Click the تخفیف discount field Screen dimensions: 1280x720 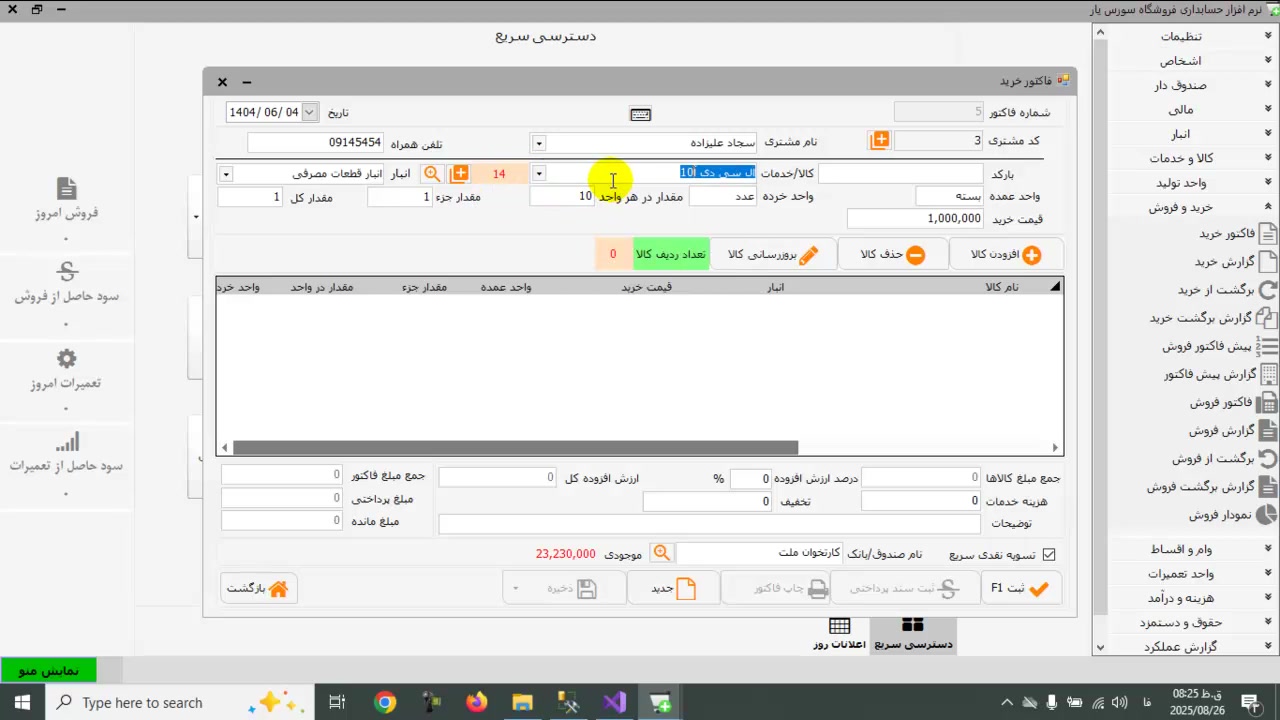(707, 501)
